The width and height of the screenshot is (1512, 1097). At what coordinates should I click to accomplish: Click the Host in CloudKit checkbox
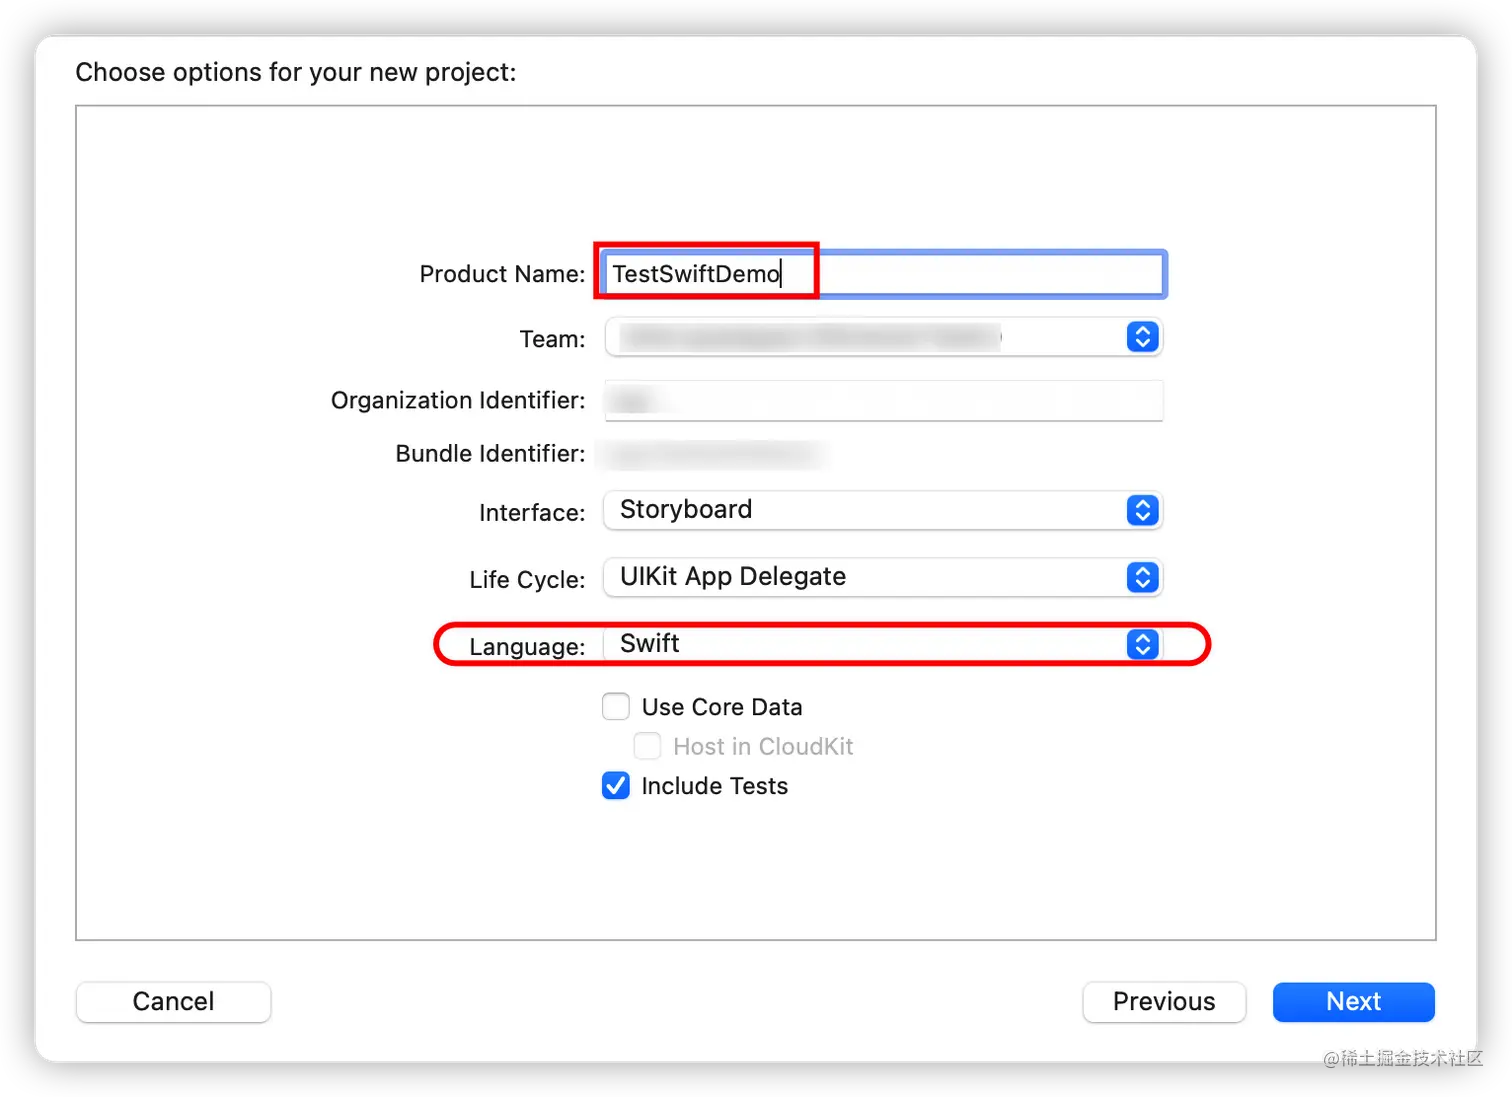pyautogui.click(x=648, y=746)
